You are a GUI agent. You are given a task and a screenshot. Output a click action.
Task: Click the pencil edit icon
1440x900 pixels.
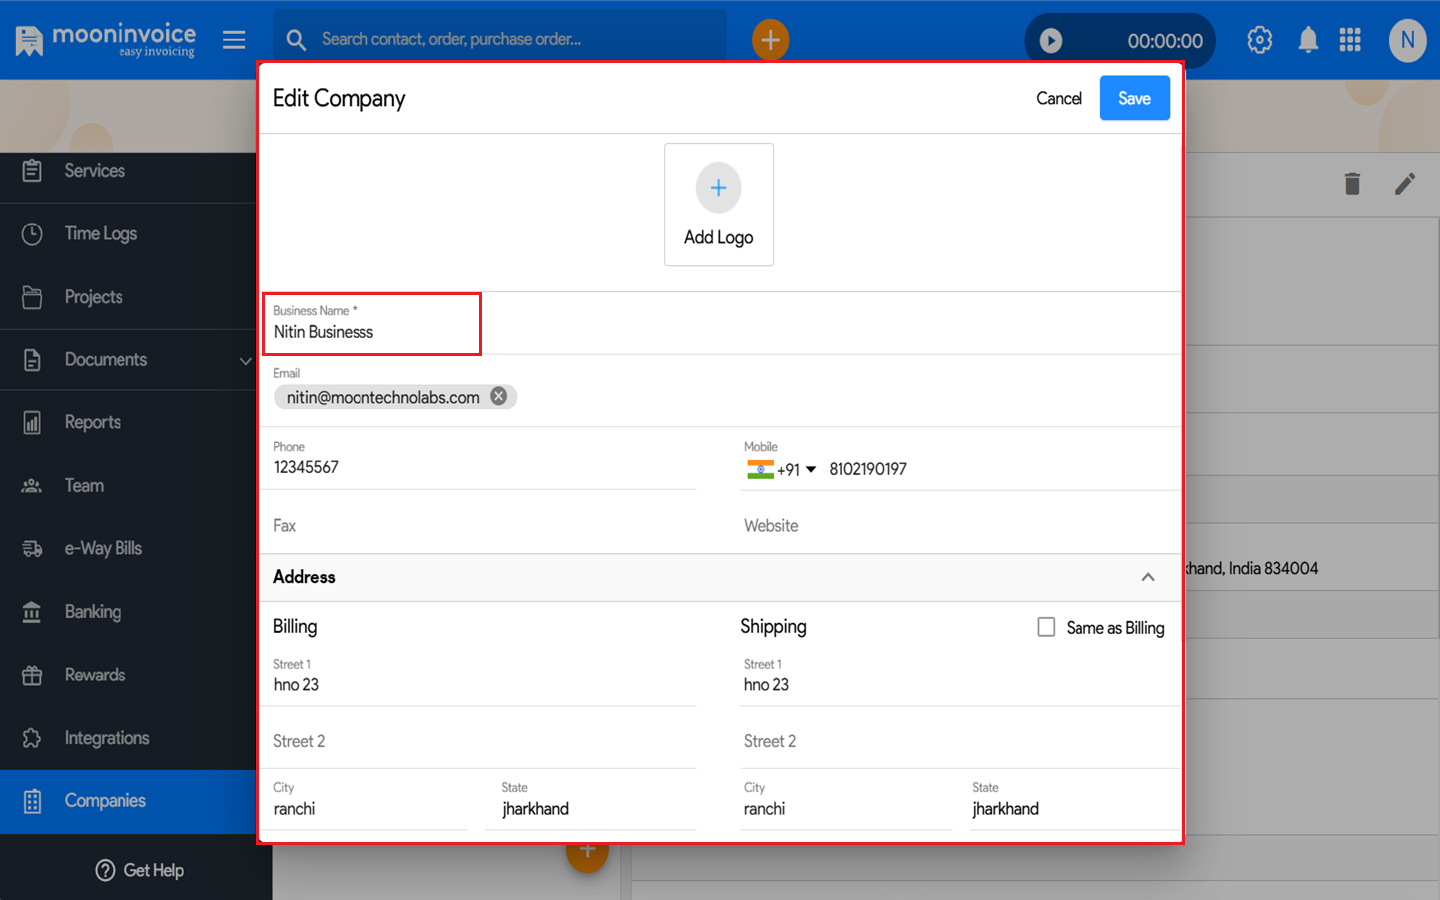1405,184
